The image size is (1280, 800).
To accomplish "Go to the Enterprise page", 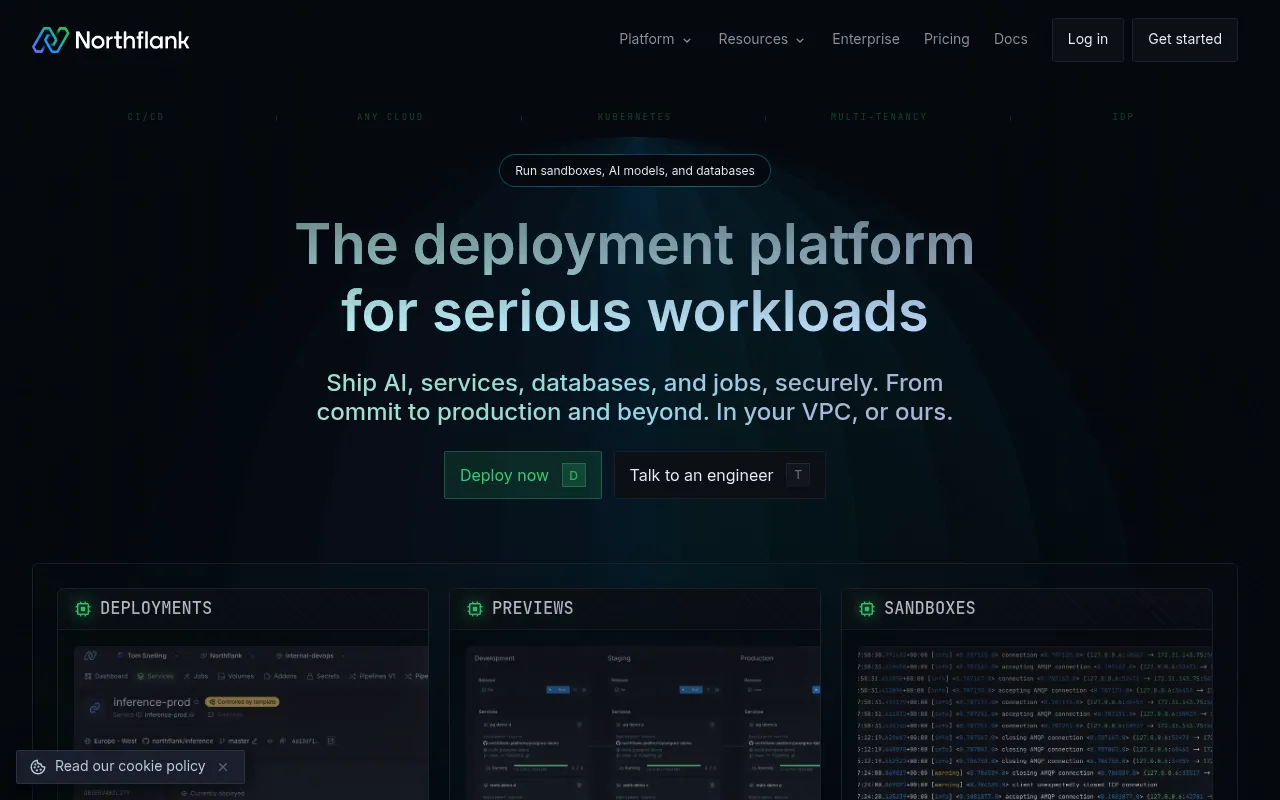I will pos(866,39).
